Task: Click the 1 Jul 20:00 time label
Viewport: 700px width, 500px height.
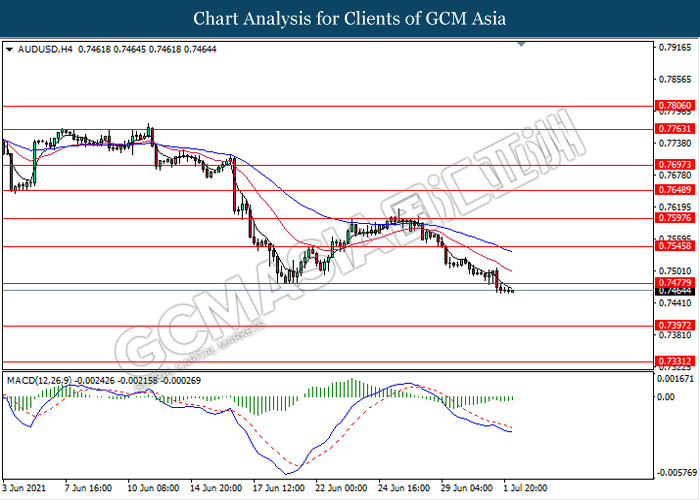Action: tap(525, 488)
